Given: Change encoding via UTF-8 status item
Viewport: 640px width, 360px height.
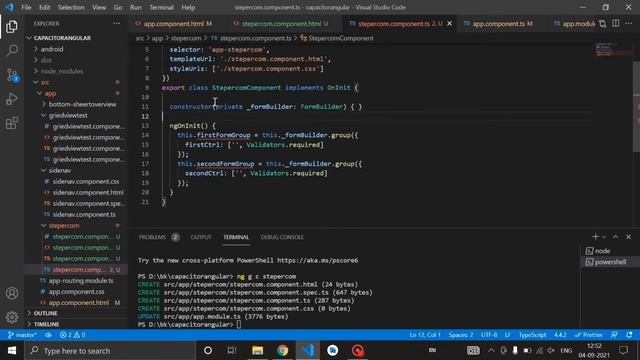Looking at the screenshot, I should click(x=489, y=335).
